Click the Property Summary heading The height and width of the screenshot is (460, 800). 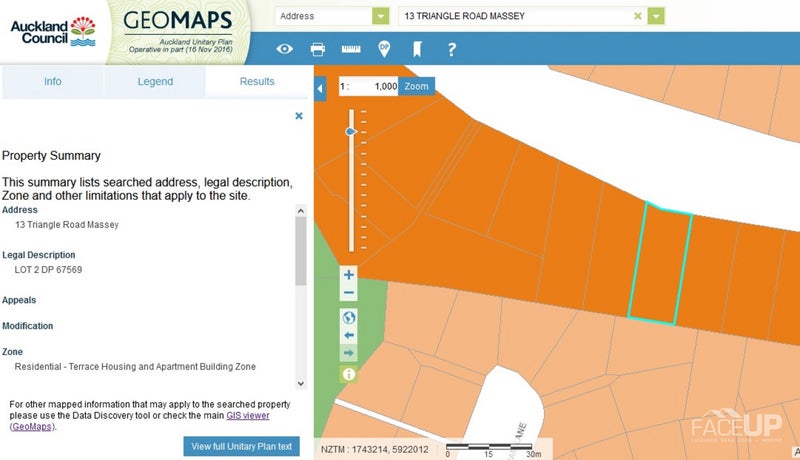pos(51,156)
